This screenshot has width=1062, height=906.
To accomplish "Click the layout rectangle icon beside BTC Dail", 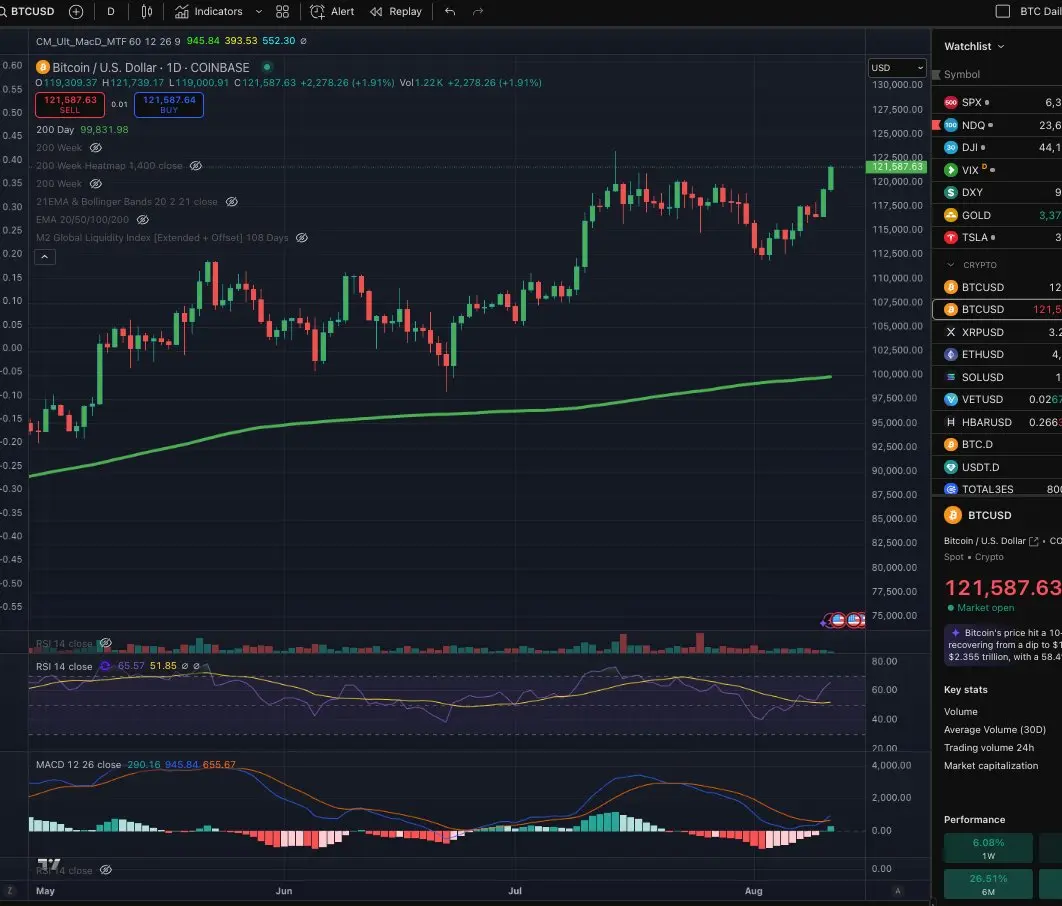I will tap(1002, 12).
